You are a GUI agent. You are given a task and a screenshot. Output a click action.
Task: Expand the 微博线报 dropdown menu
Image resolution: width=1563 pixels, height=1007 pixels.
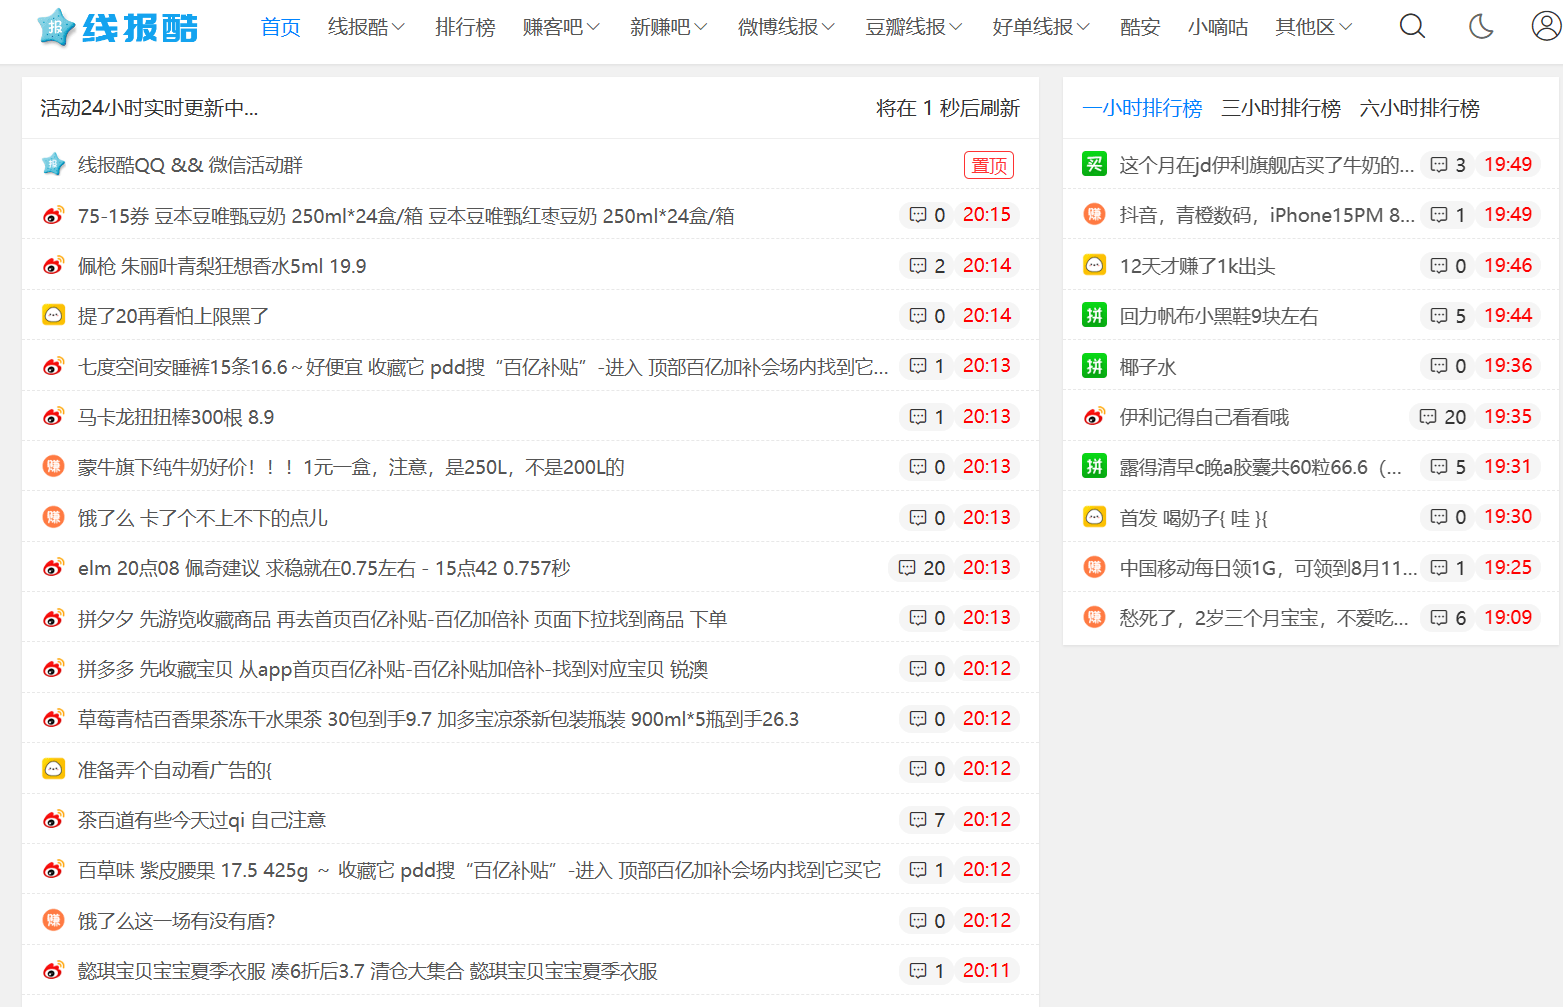(786, 27)
